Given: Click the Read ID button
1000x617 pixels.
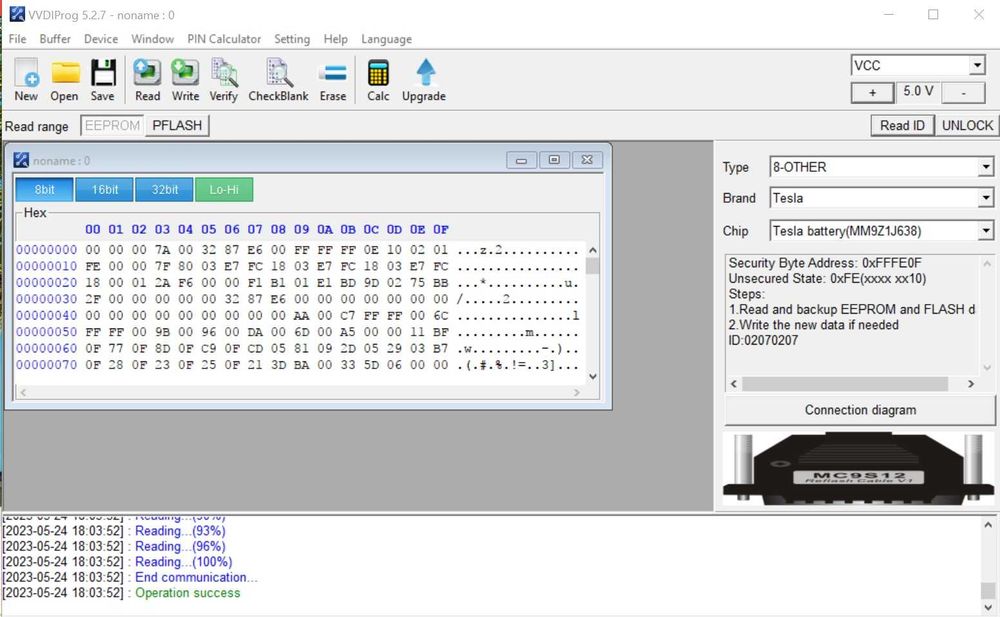Looking at the screenshot, I should (902, 126).
